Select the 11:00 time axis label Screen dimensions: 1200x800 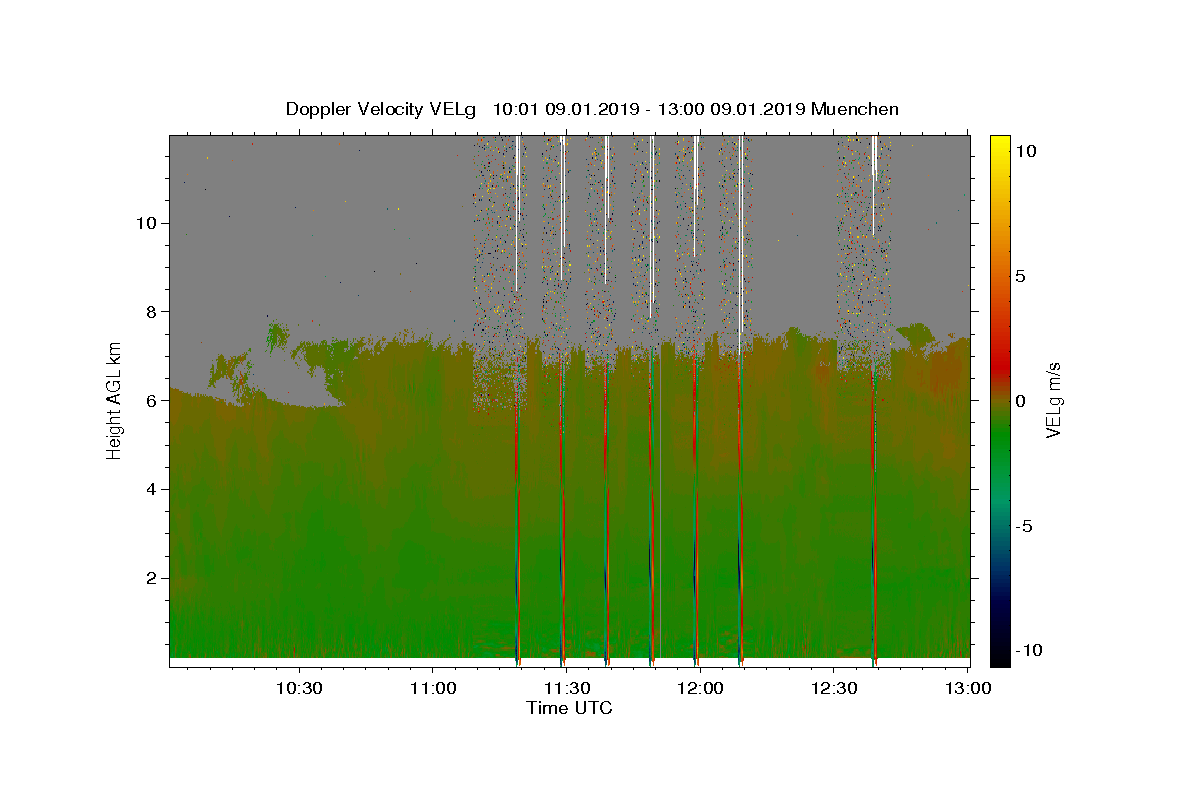click(x=432, y=688)
